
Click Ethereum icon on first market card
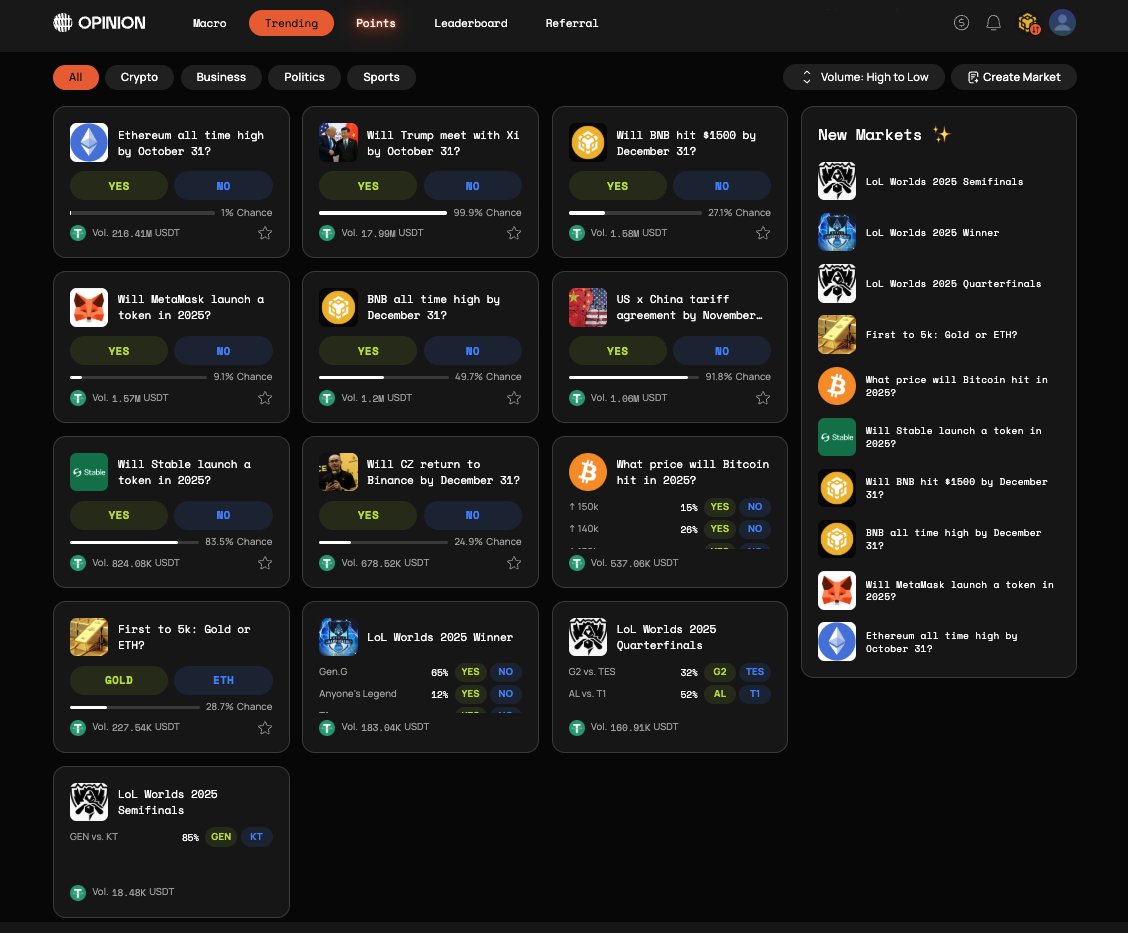tap(88, 142)
